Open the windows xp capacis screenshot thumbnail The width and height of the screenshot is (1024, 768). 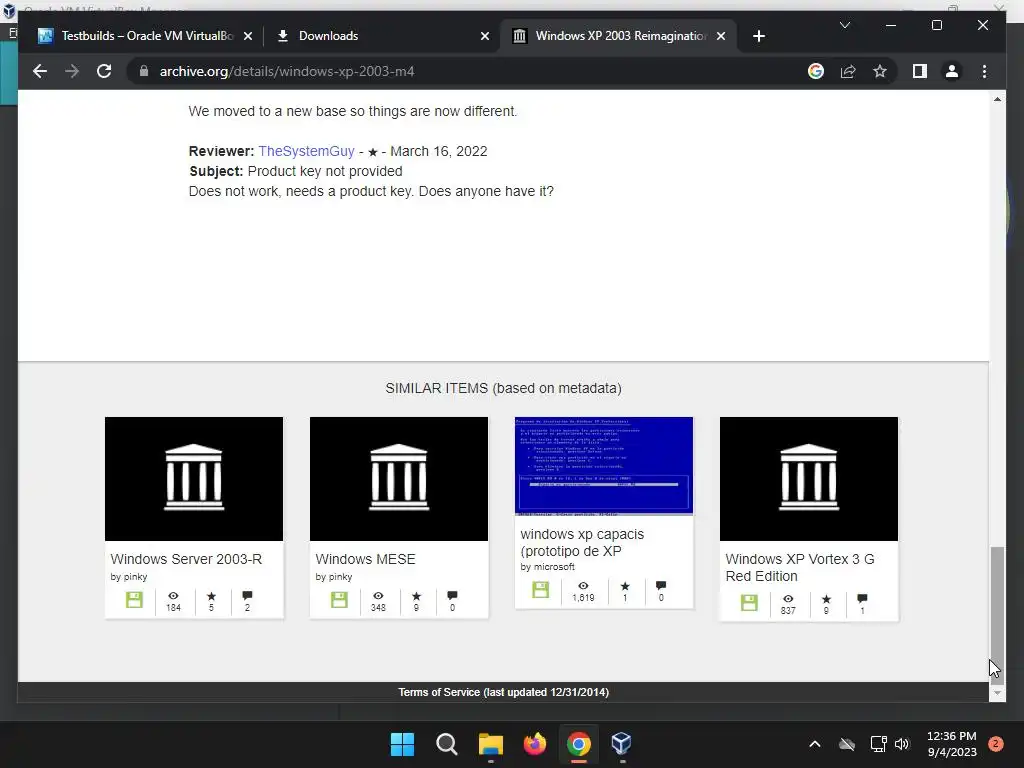point(603,466)
